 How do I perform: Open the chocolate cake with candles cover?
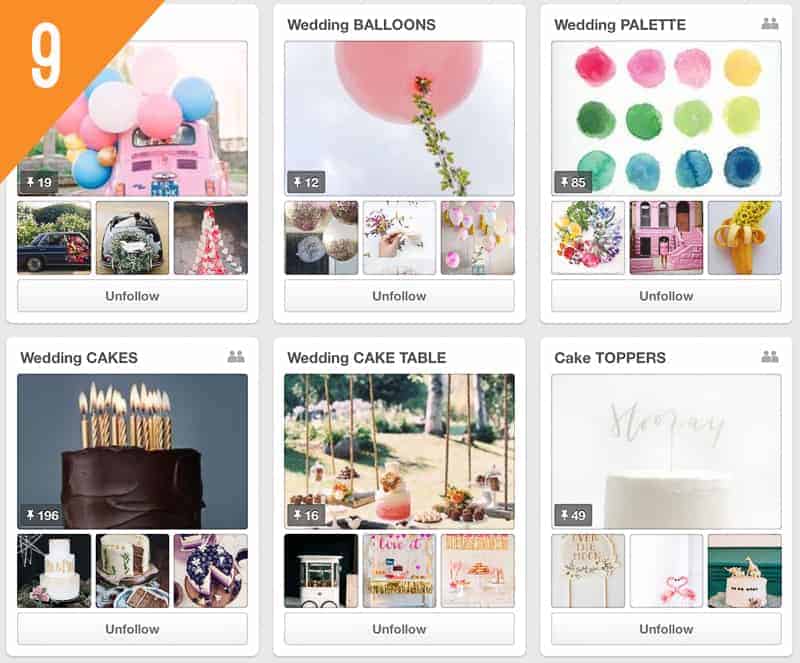click(x=132, y=451)
